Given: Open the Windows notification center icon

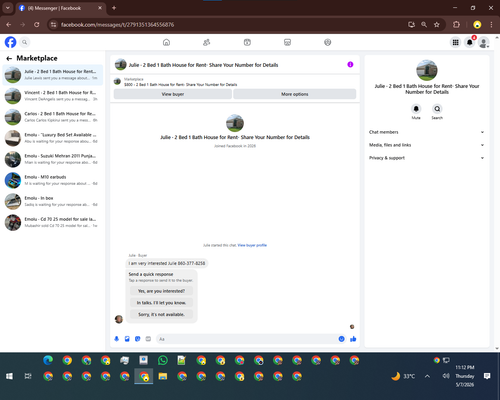Looking at the screenshot, I should pyautogui.click(x=487, y=376).
